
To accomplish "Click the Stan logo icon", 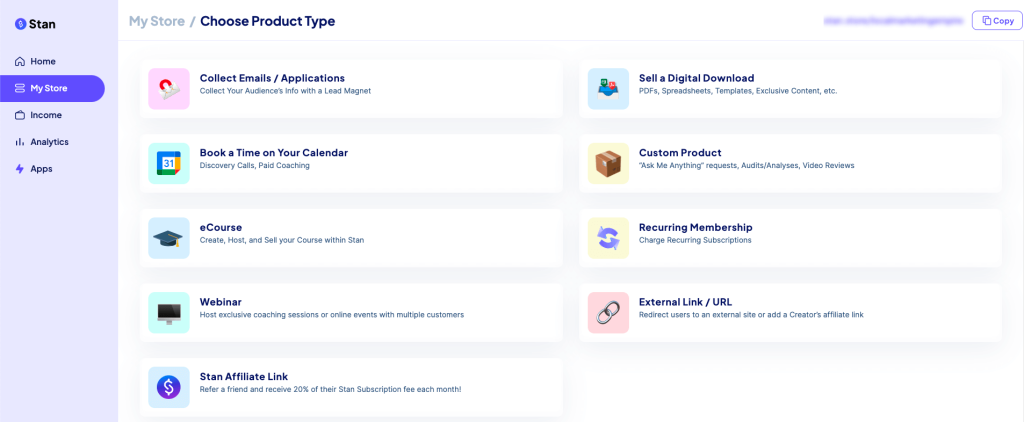I will click(x=20, y=24).
